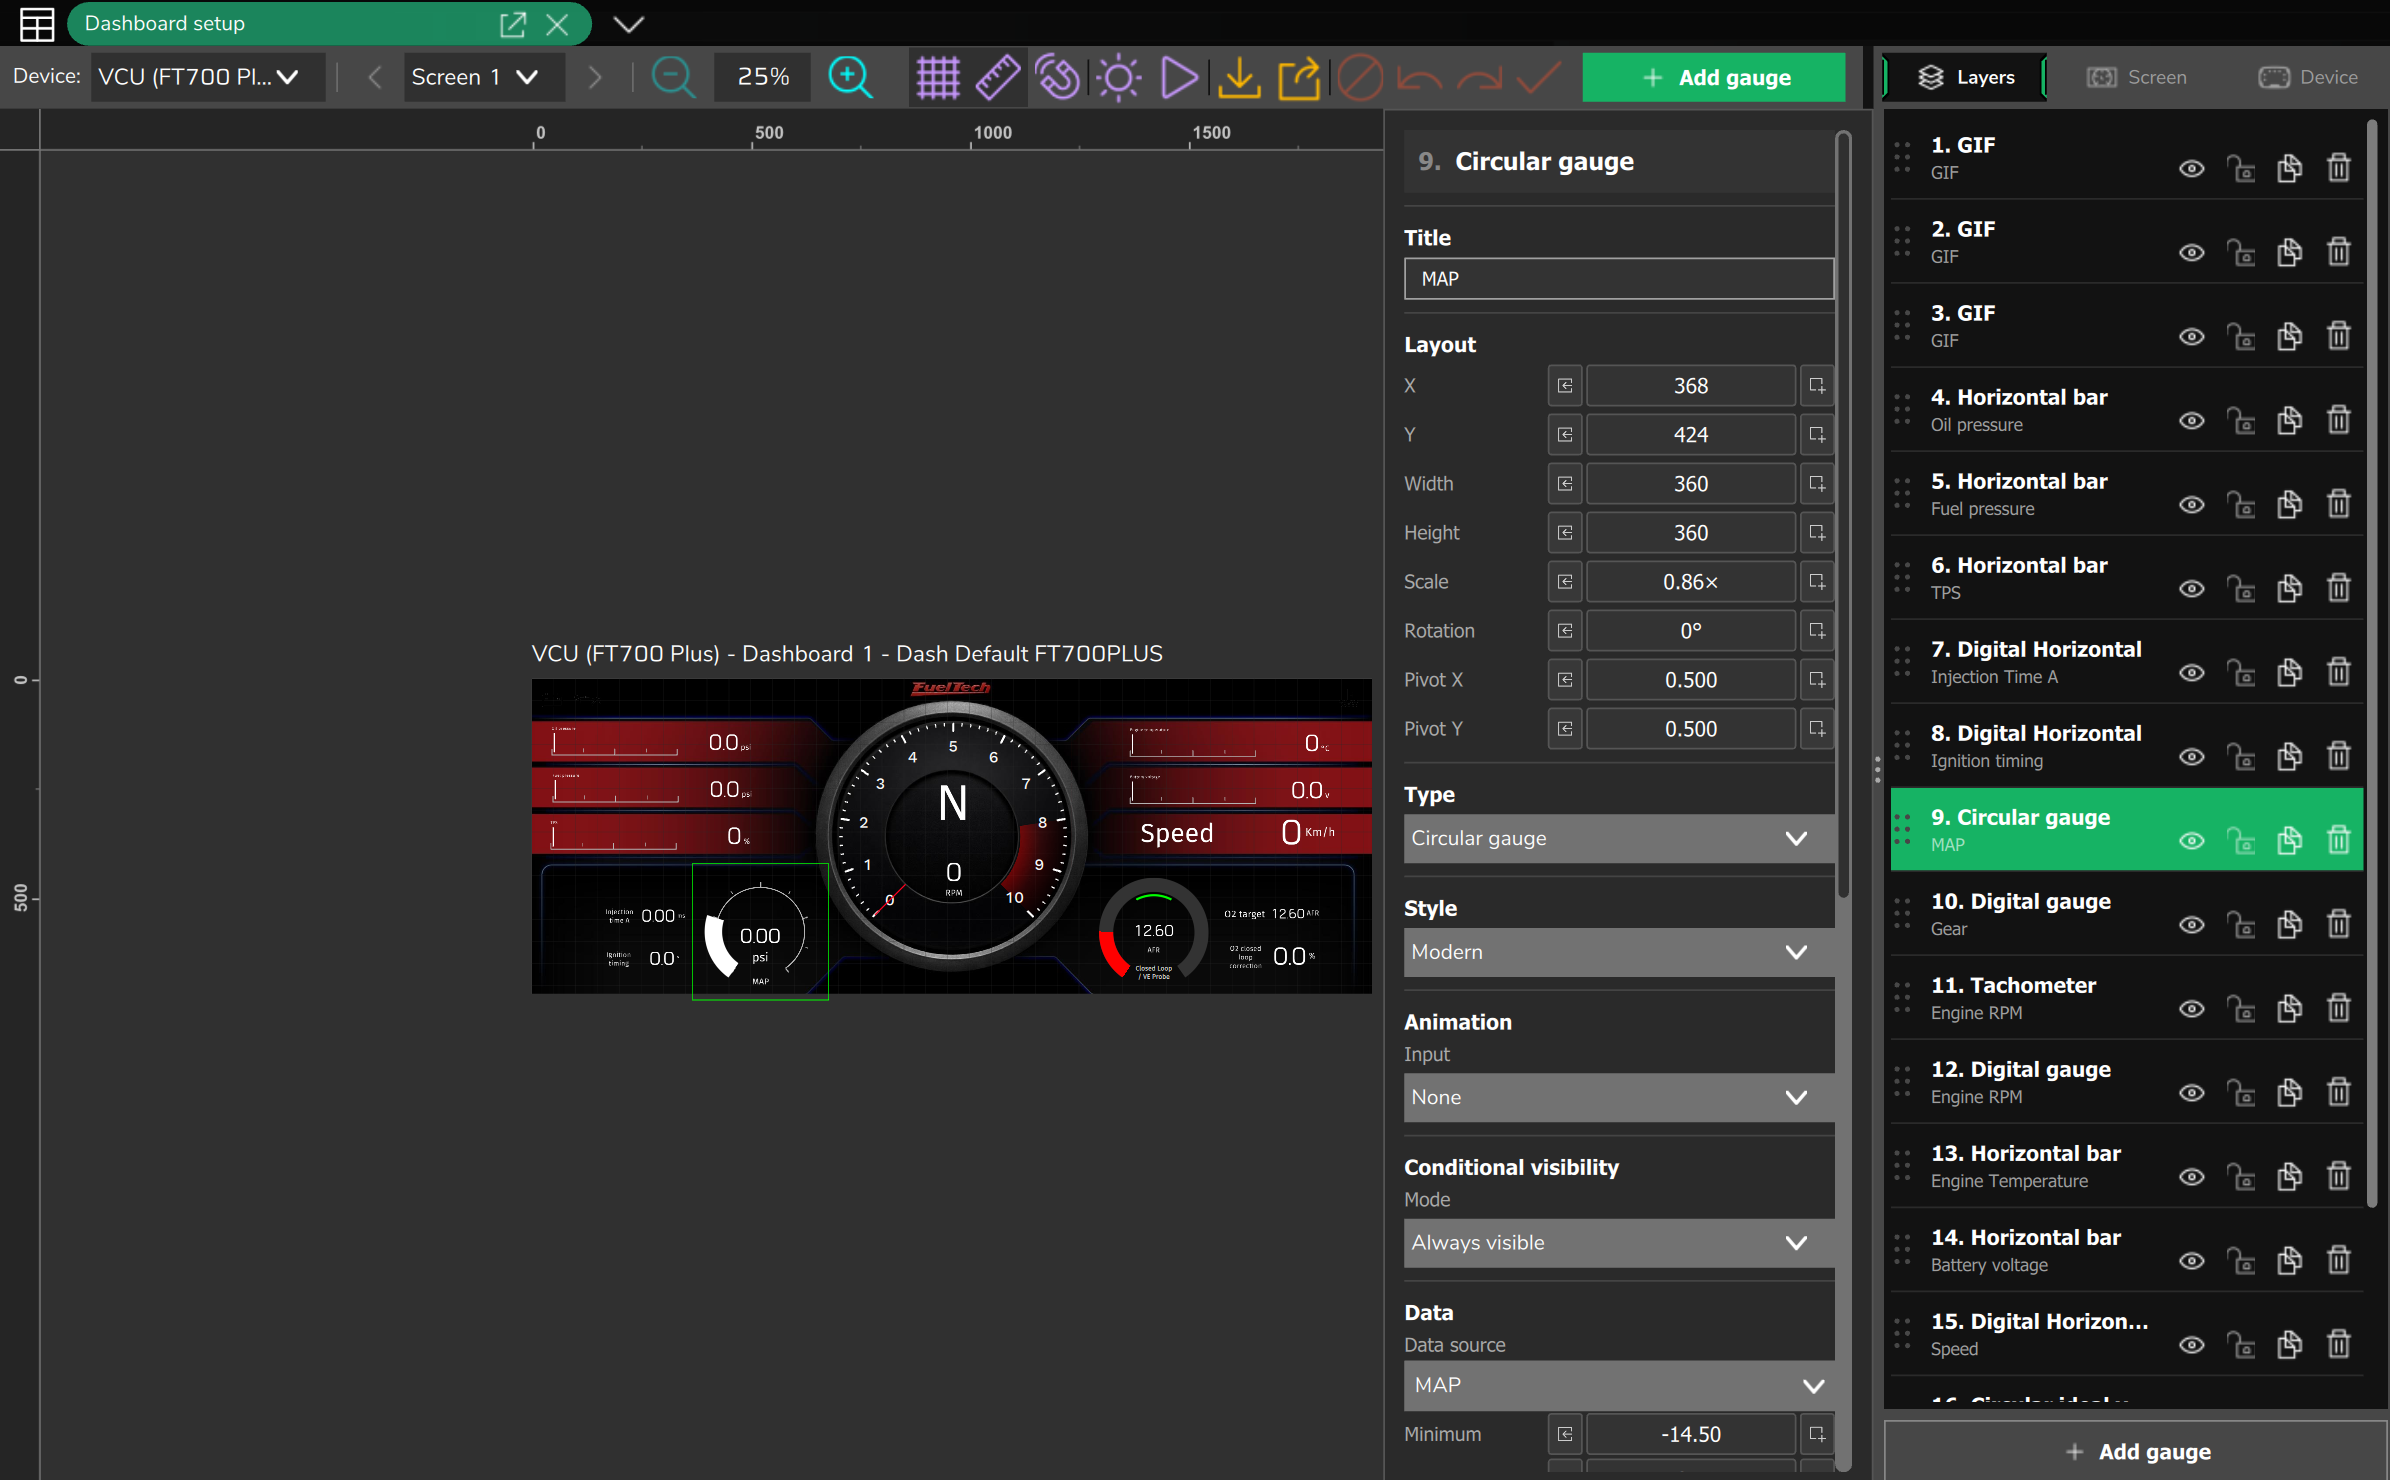Click the zoom out magnifier icon
The image size is (2390, 1480).
(673, 77)
